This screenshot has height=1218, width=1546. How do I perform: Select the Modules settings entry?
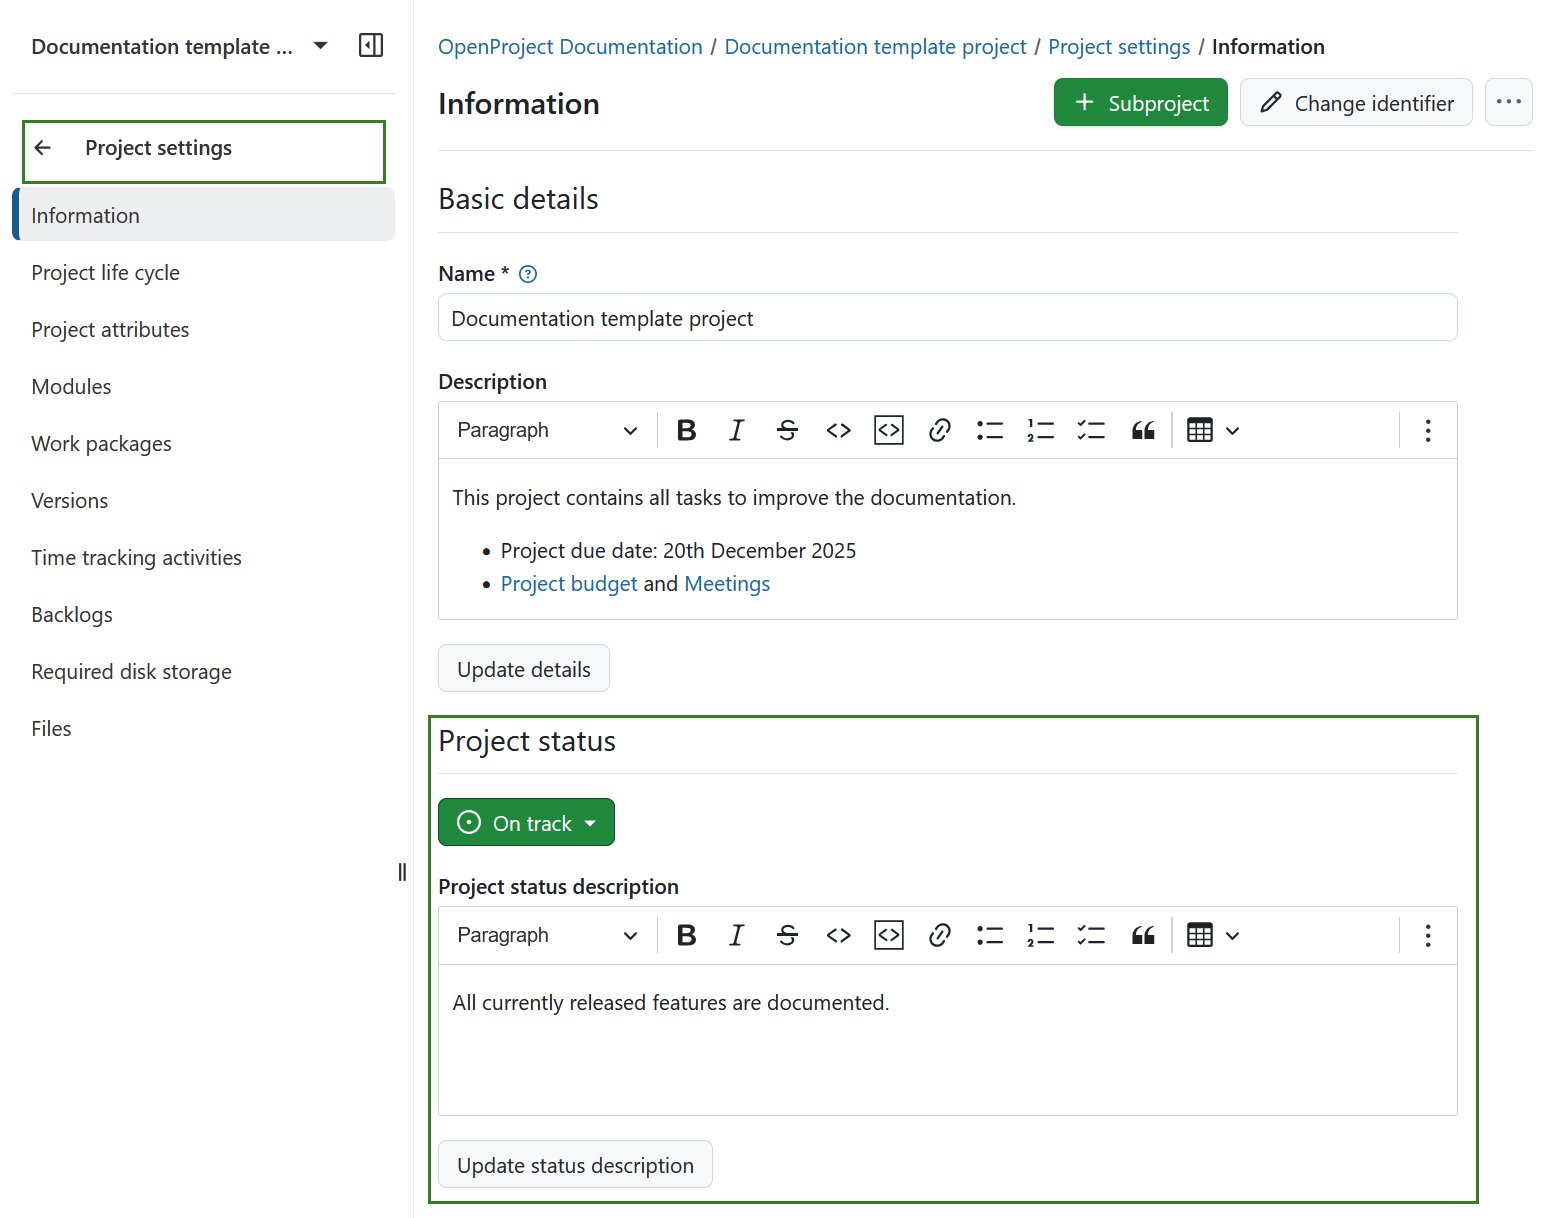tap(71, 386)
